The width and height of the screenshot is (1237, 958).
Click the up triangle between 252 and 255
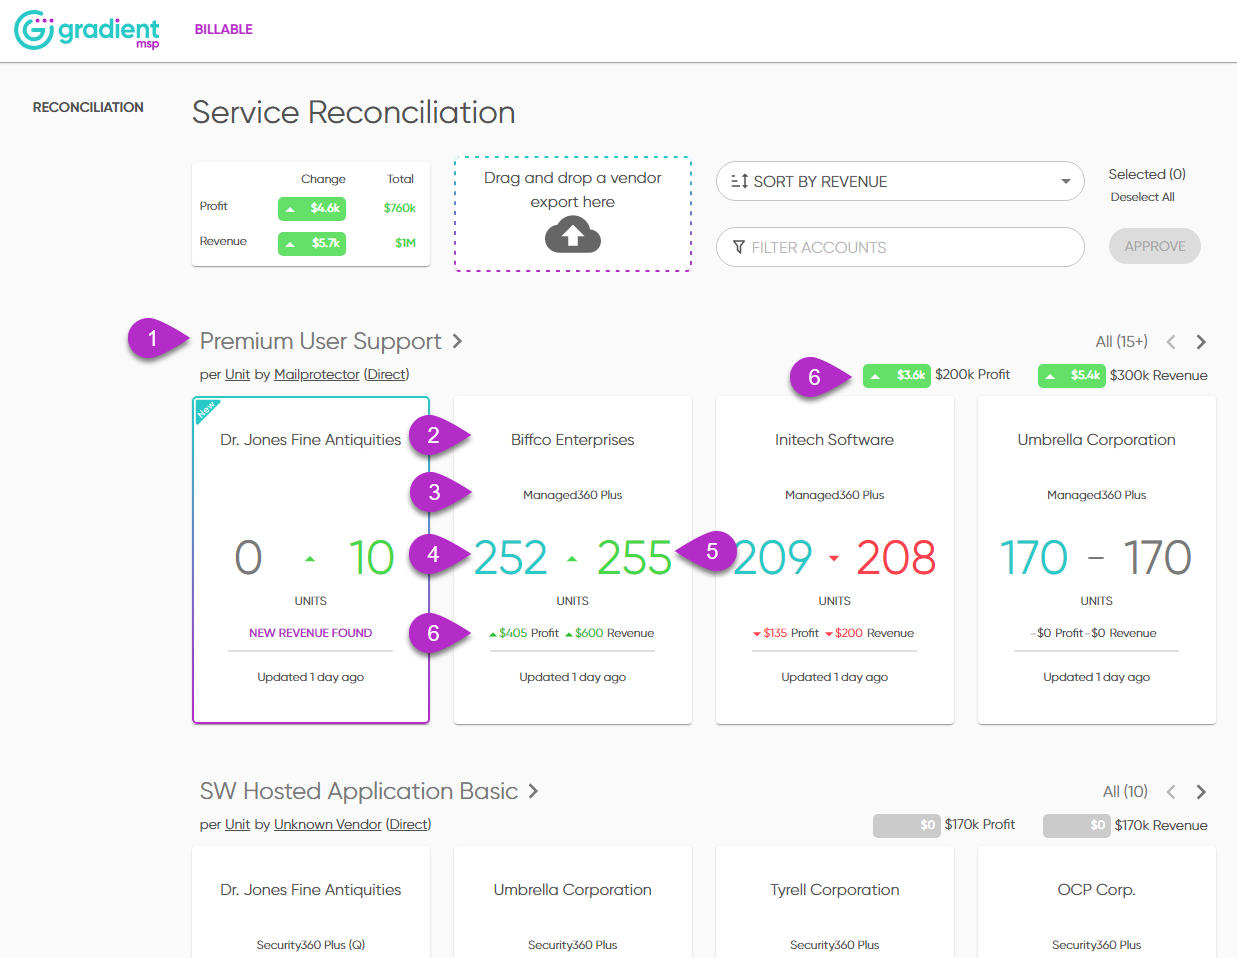point(572,559)
